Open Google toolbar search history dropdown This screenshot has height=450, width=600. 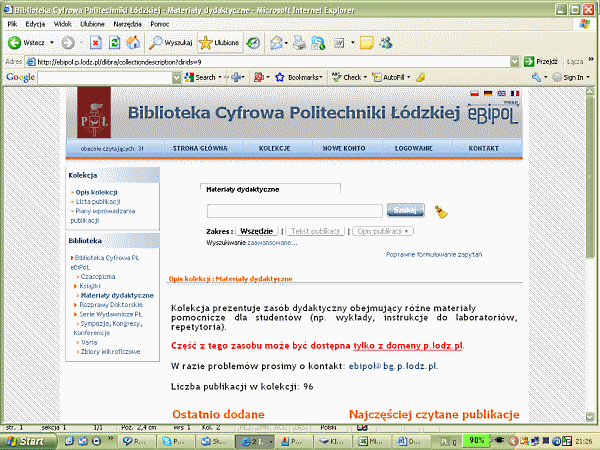pos(176,78)
